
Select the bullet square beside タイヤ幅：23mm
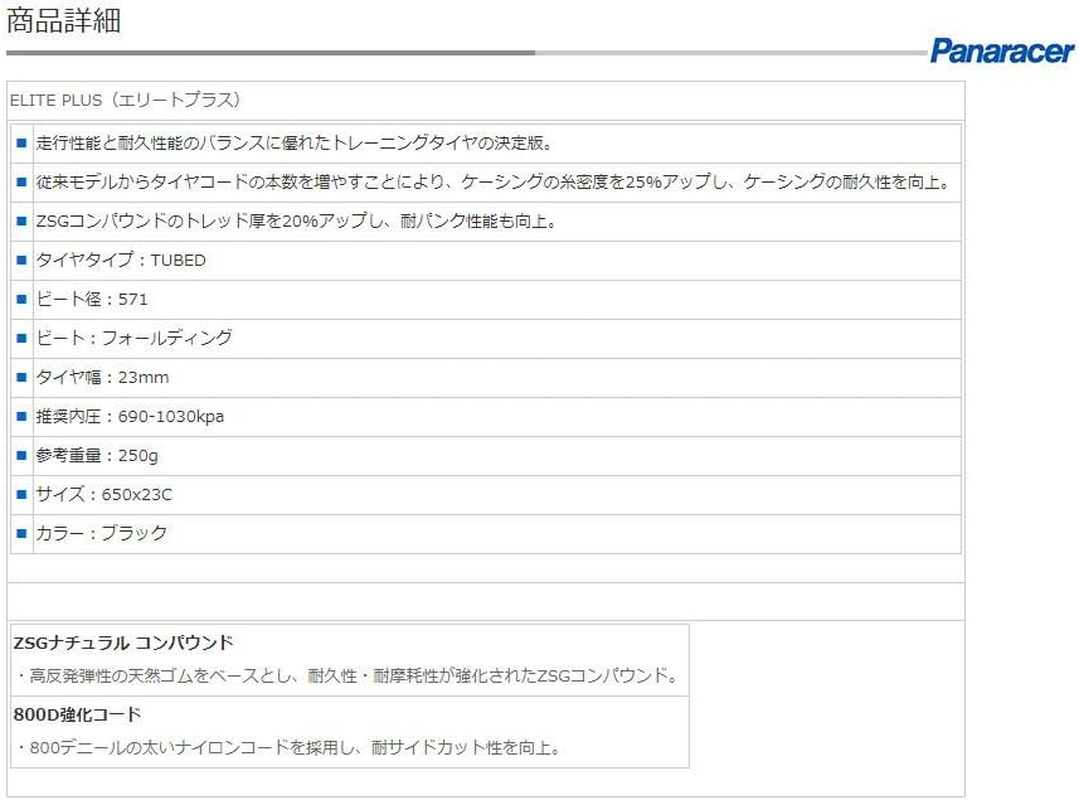[21, 378]
